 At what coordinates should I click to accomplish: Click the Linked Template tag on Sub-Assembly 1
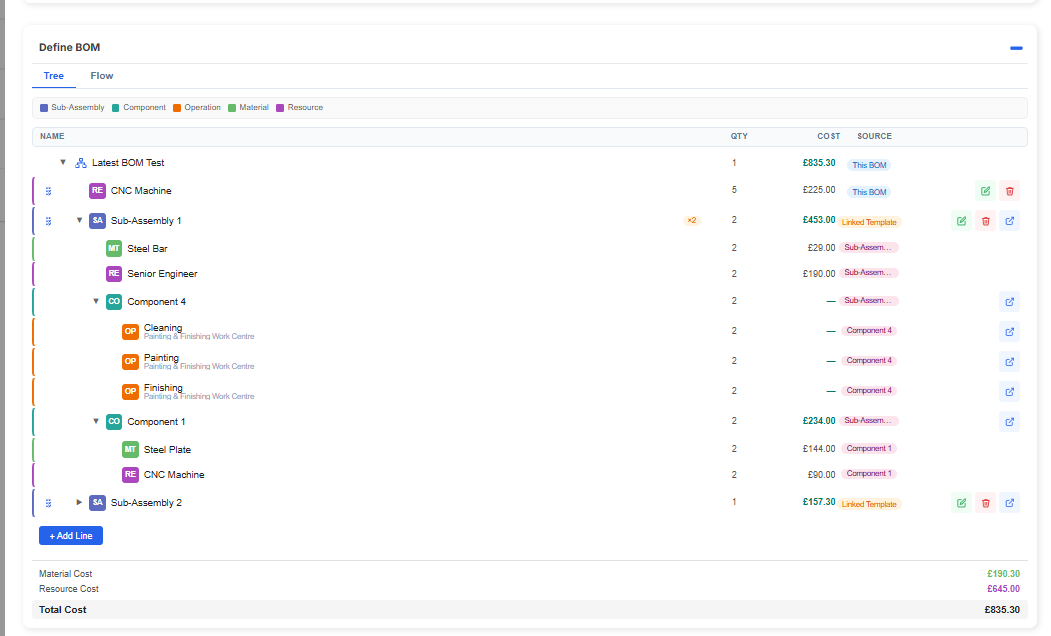point(869,222)
